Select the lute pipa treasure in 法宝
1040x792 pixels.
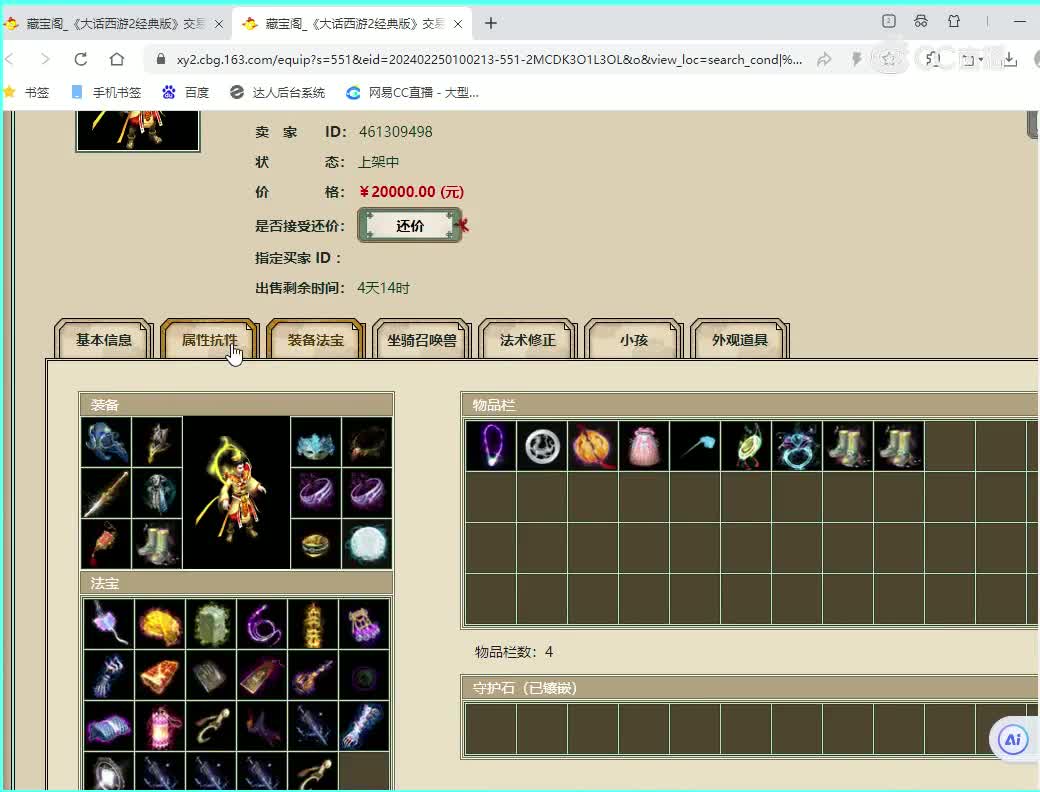[x=313, y=675]
